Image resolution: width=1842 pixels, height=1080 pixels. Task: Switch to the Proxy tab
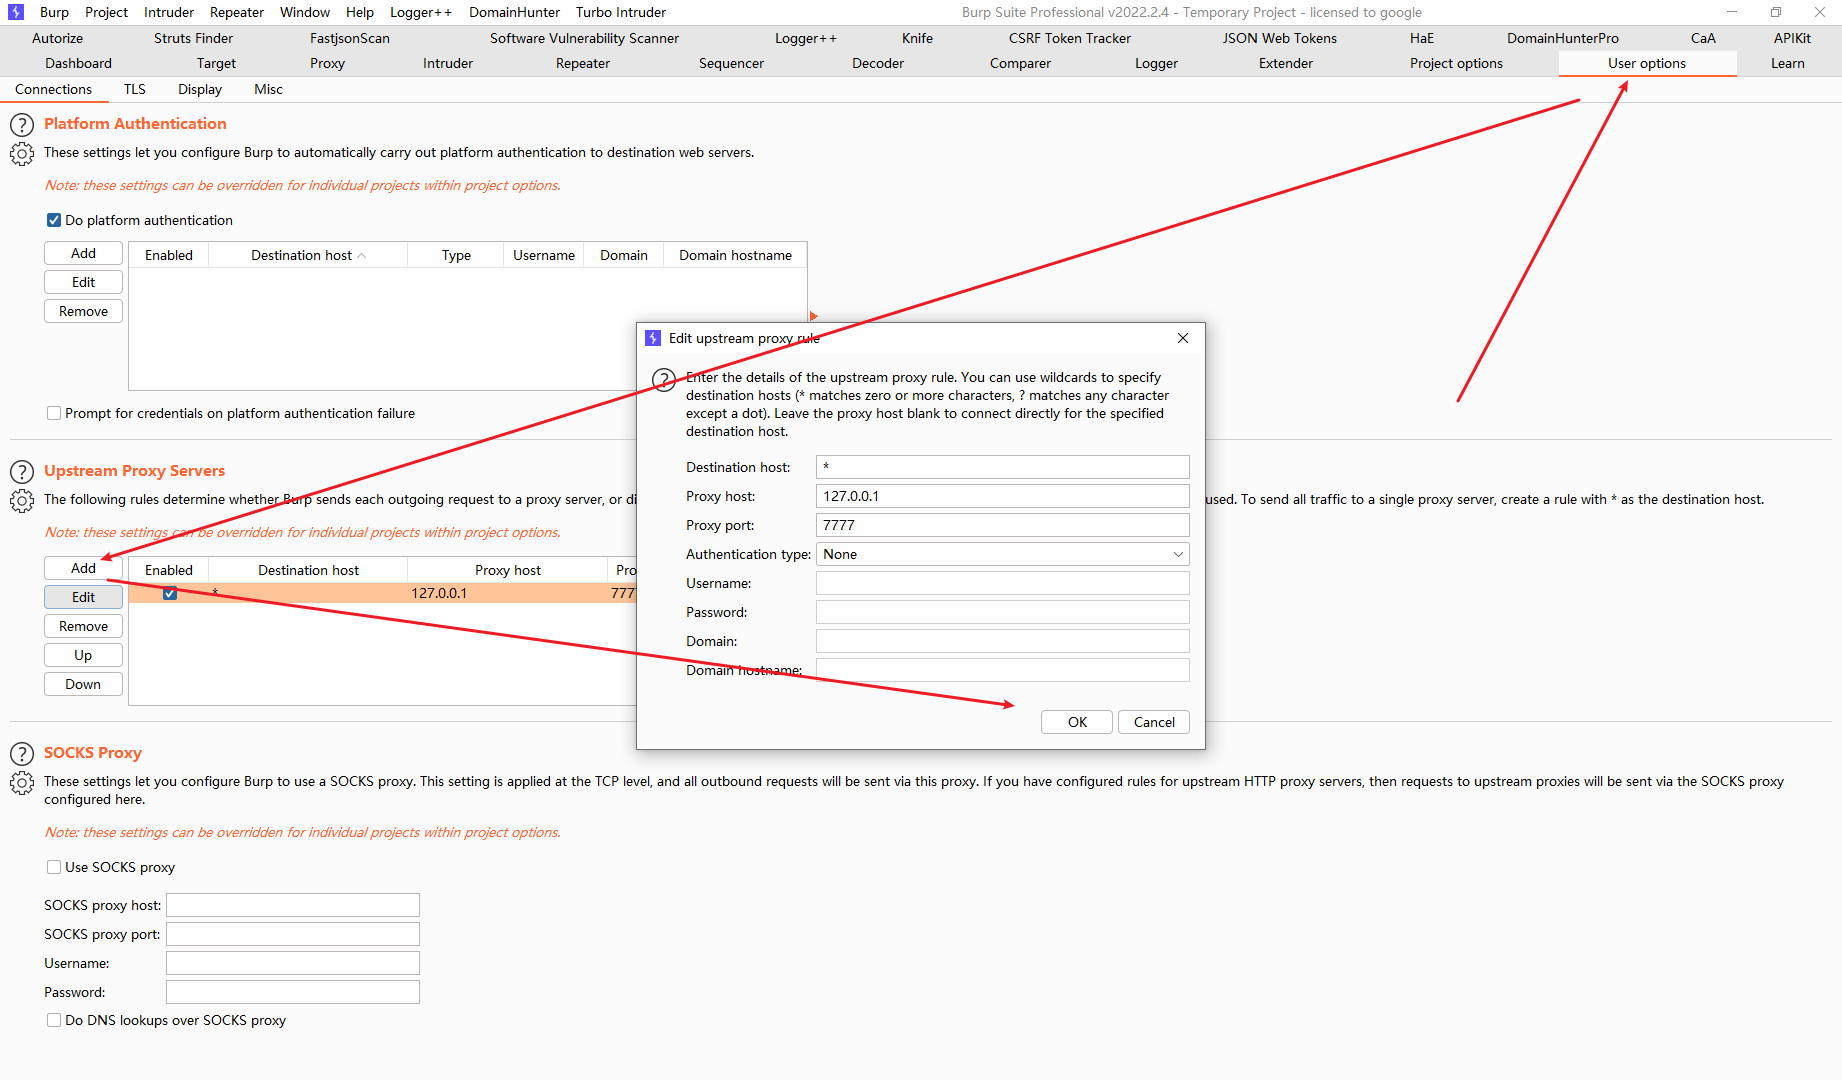[327, 63]
